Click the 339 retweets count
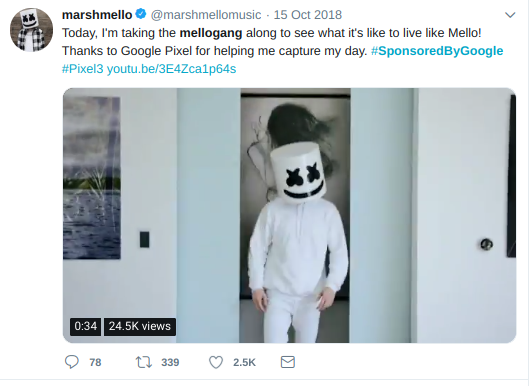The height and width of the screenshot is (386, 529). 170,362
